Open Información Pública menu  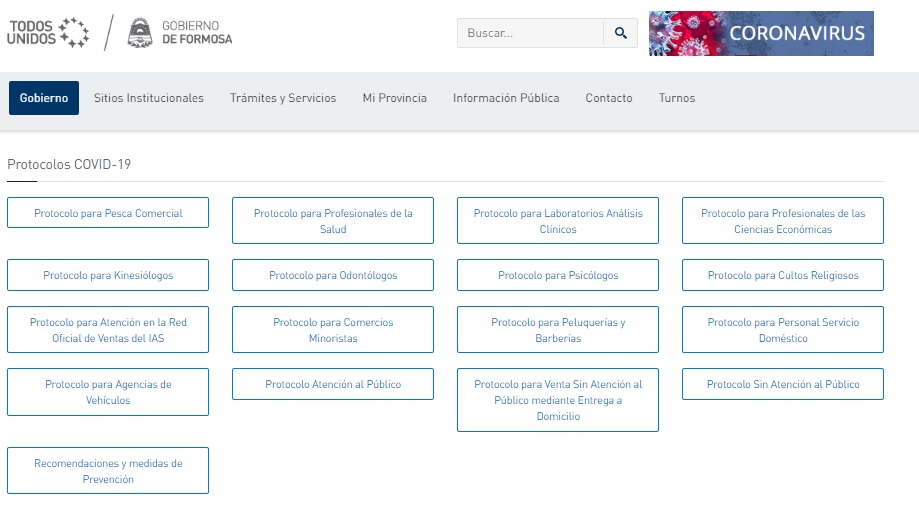point(506,98)
